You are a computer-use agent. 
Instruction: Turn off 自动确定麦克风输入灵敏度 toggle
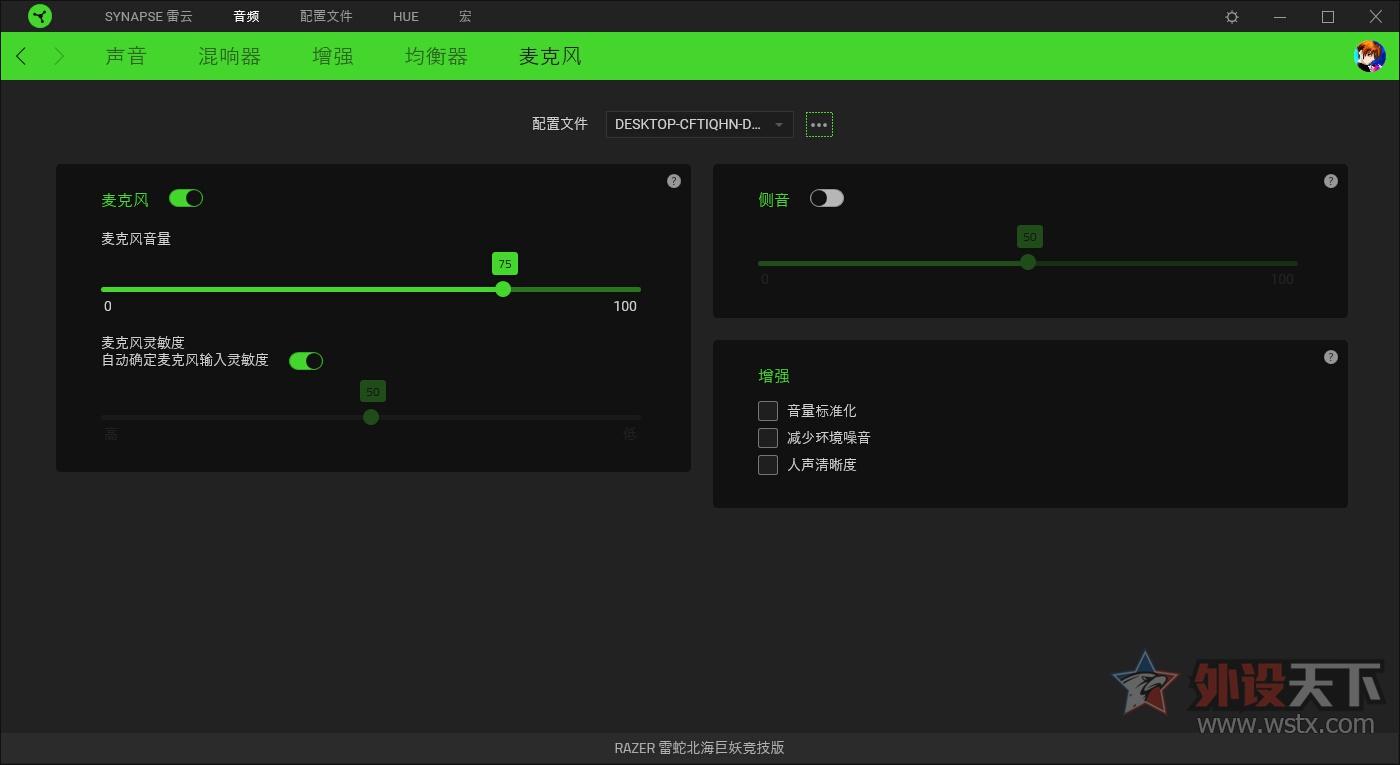coord(306,361)
